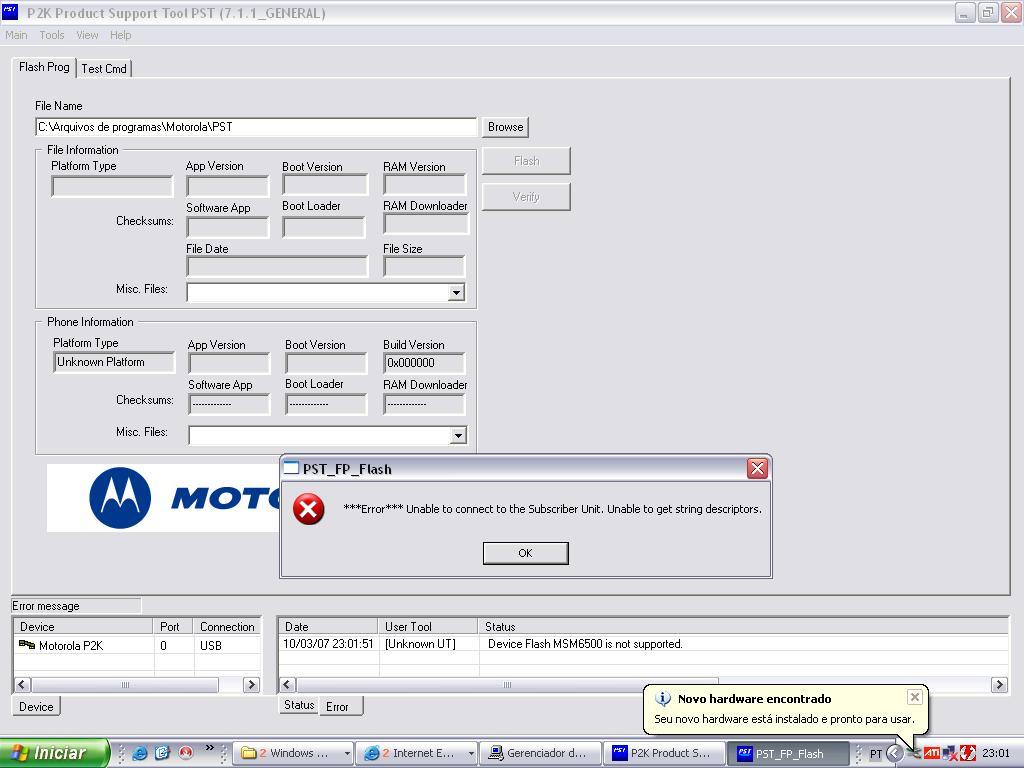Viewport: 1024px width, 768px height.
Task: Click the Port column header
Action: click(173, 627)
